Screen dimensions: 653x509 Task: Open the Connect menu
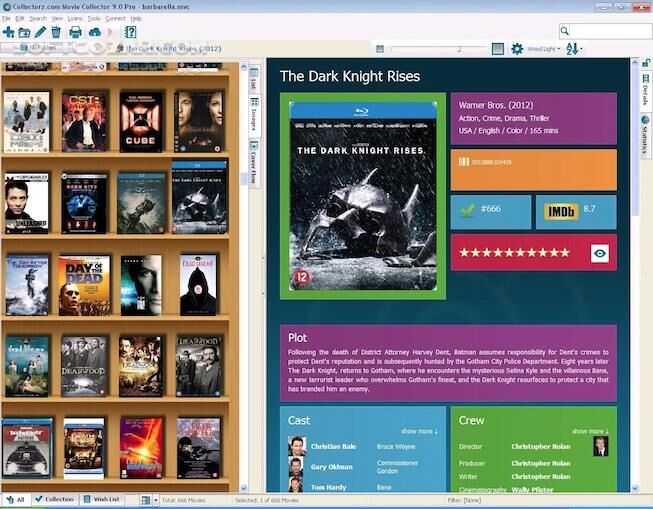point(115,18)
